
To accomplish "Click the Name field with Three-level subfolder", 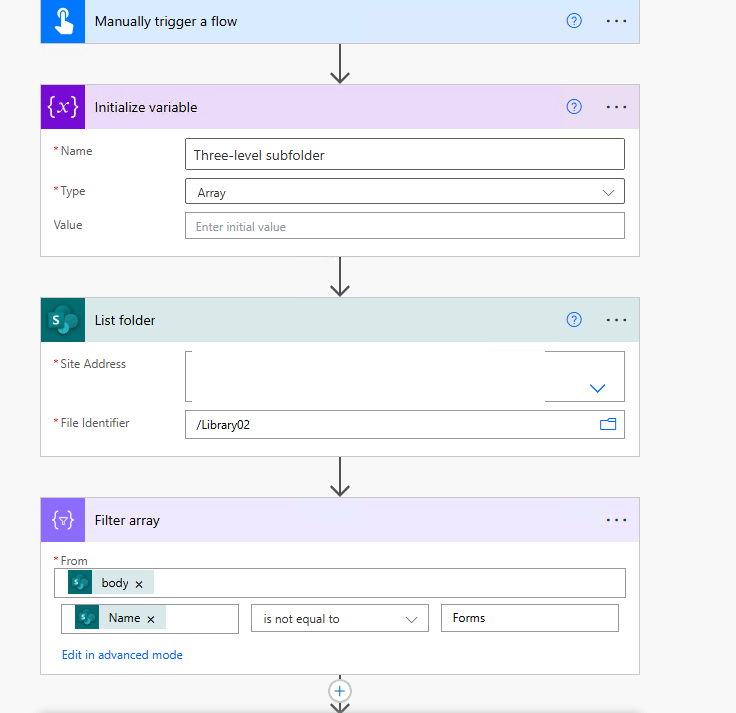I will click(x=405, y=154).
